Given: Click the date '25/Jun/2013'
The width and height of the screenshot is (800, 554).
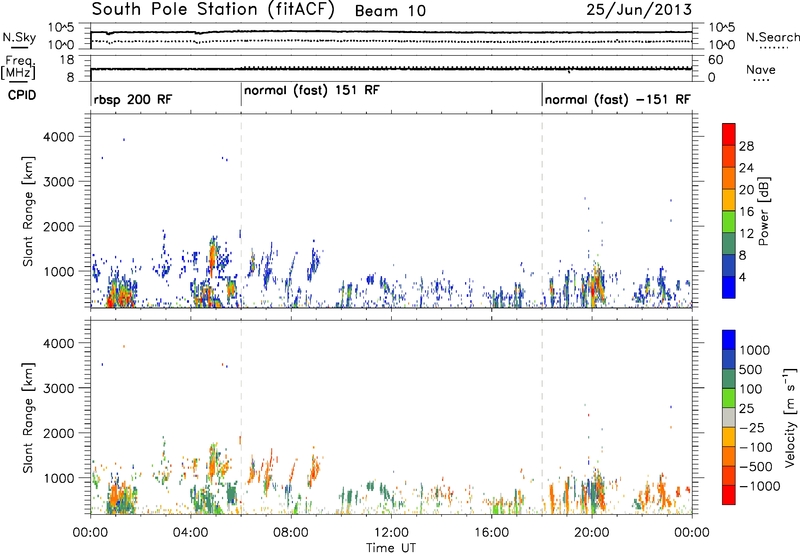Looking at the screenshot, I should coord(639,10).
